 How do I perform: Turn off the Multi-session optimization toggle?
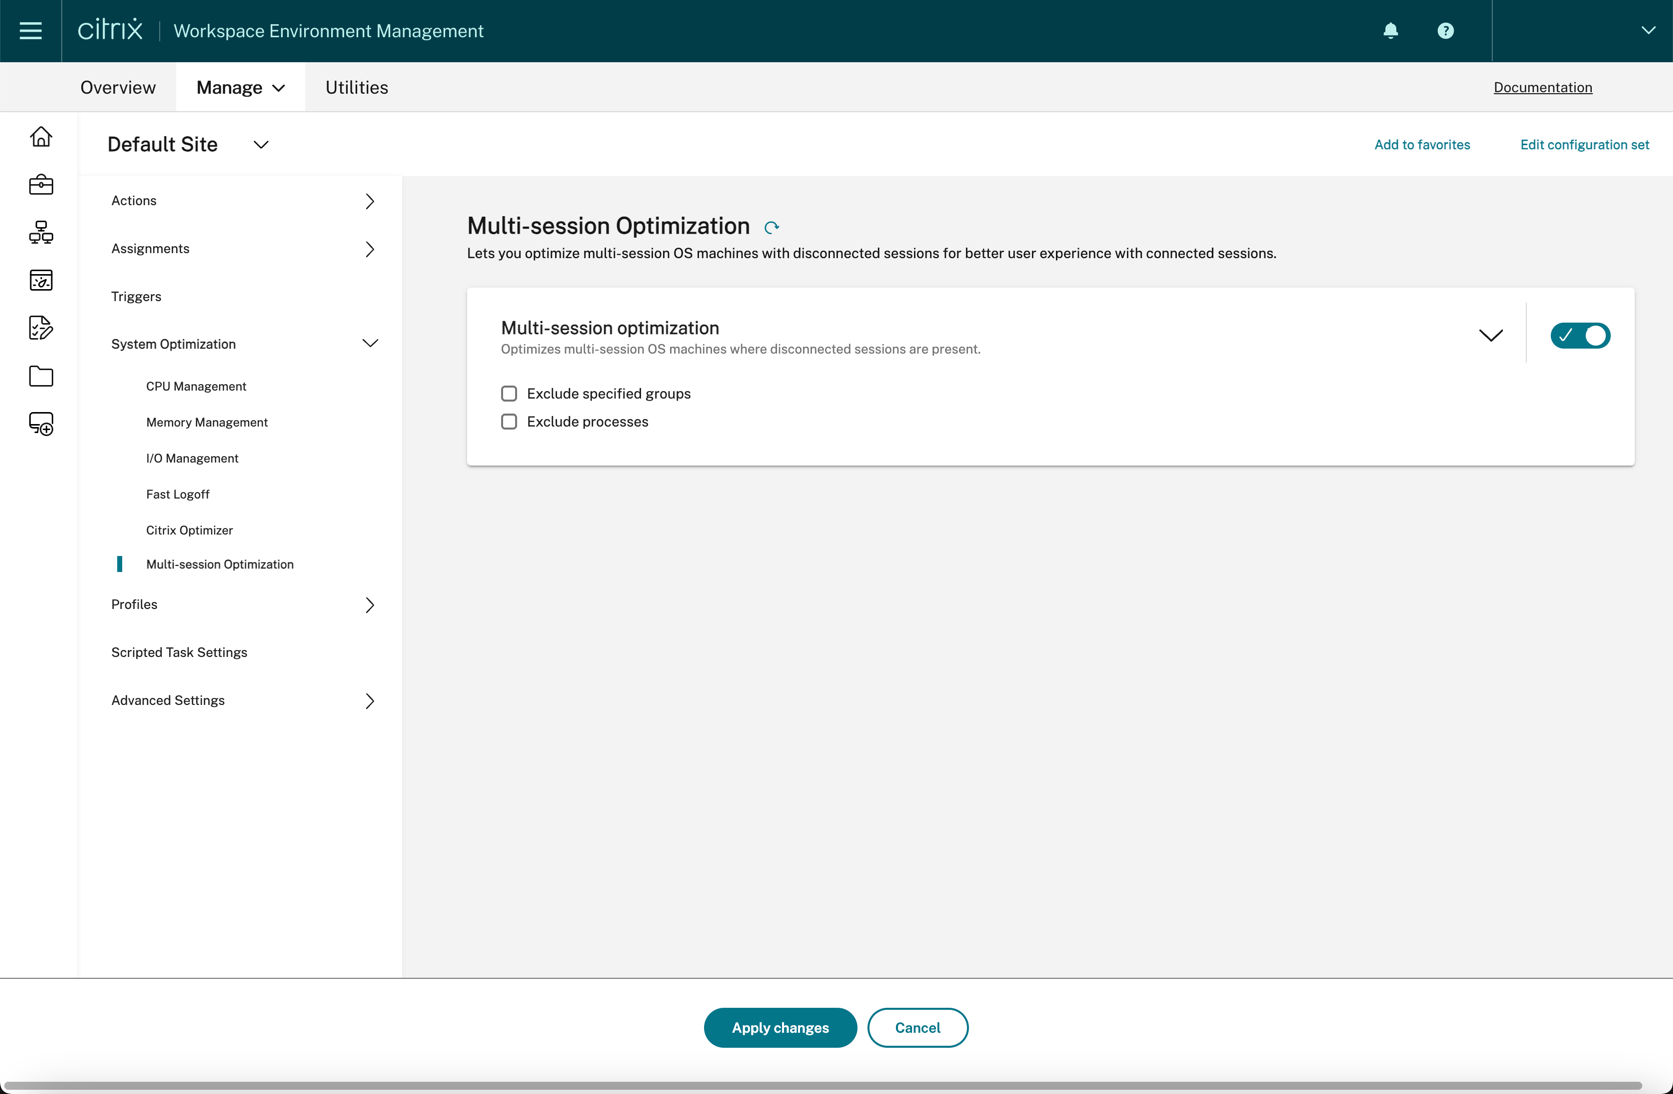(x=1580, y=336)
